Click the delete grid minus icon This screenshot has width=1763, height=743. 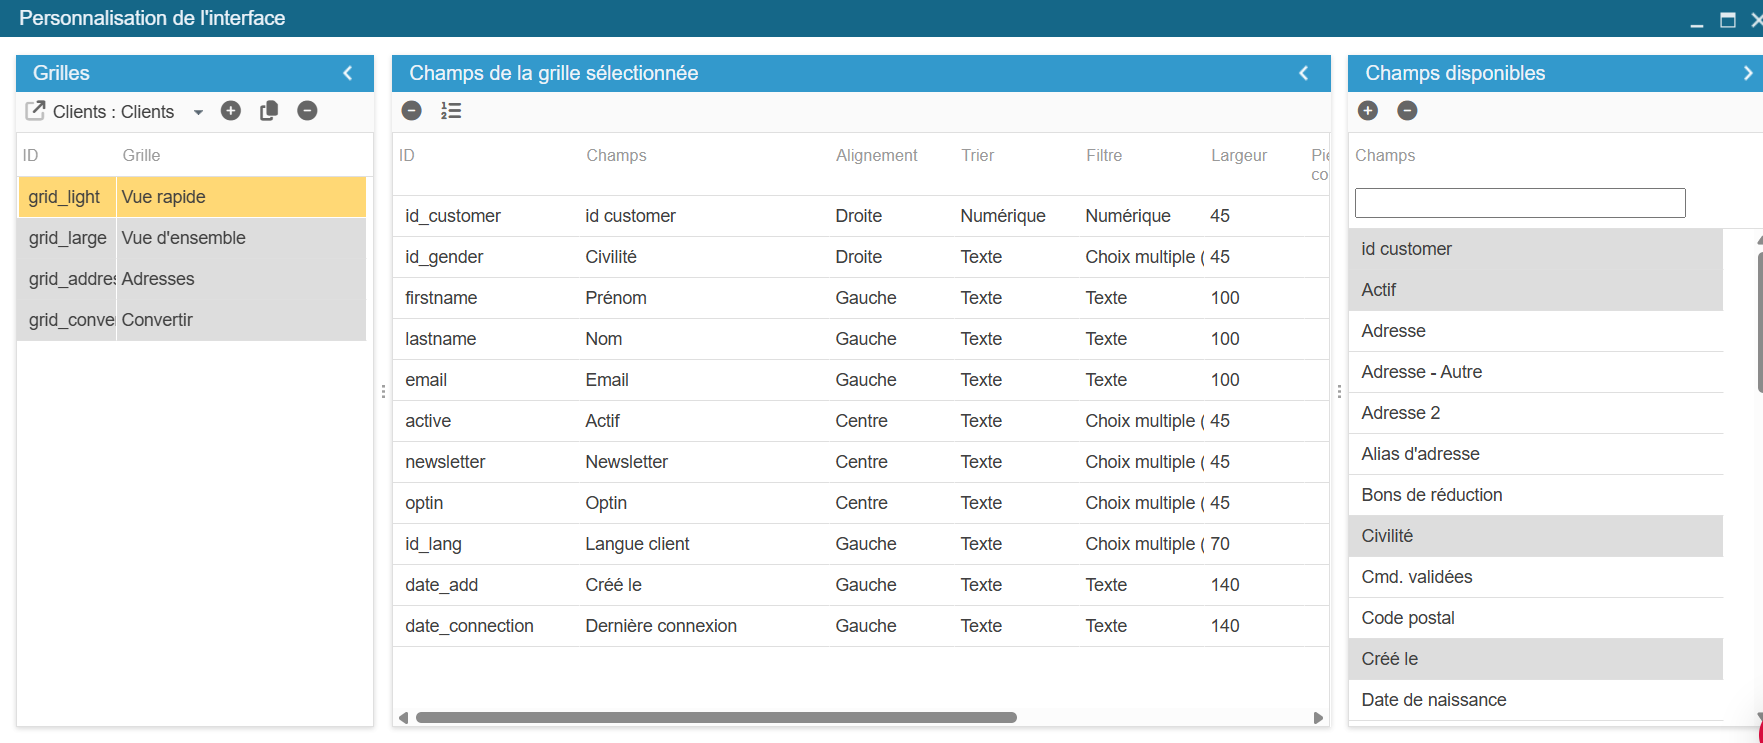click(307, 111)
